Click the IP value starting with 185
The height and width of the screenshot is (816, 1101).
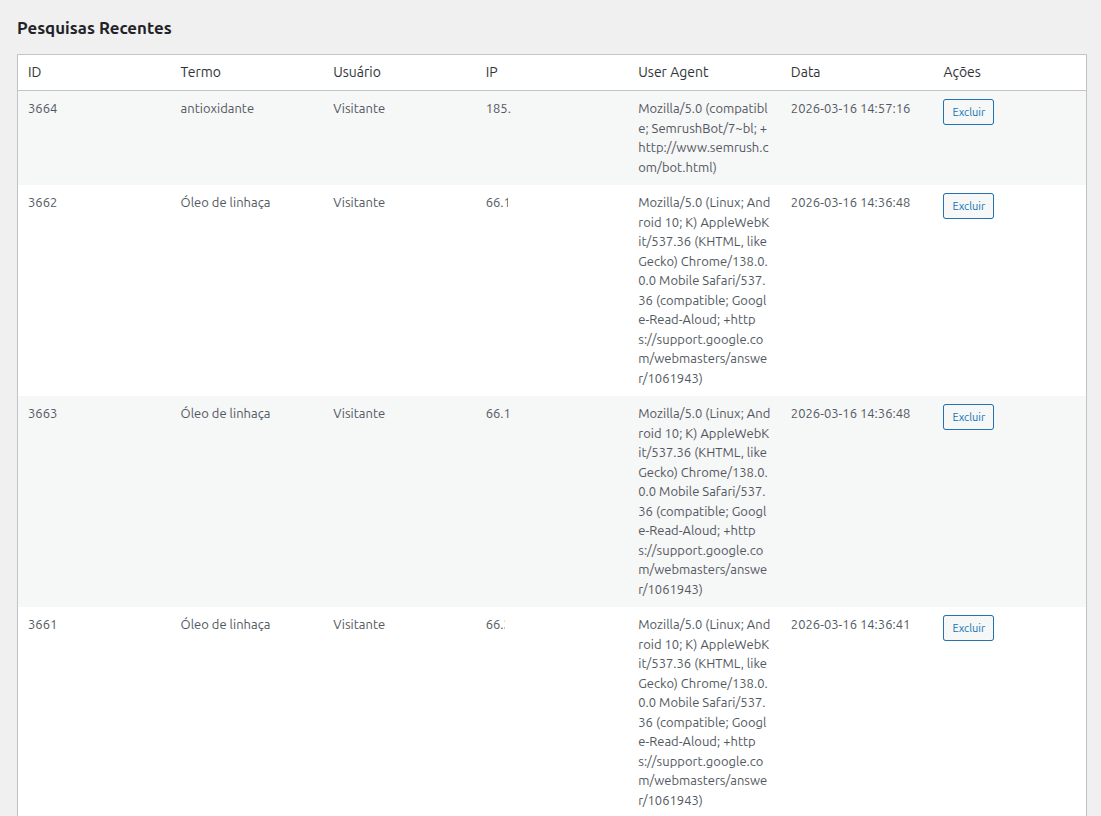coord(498,109)
